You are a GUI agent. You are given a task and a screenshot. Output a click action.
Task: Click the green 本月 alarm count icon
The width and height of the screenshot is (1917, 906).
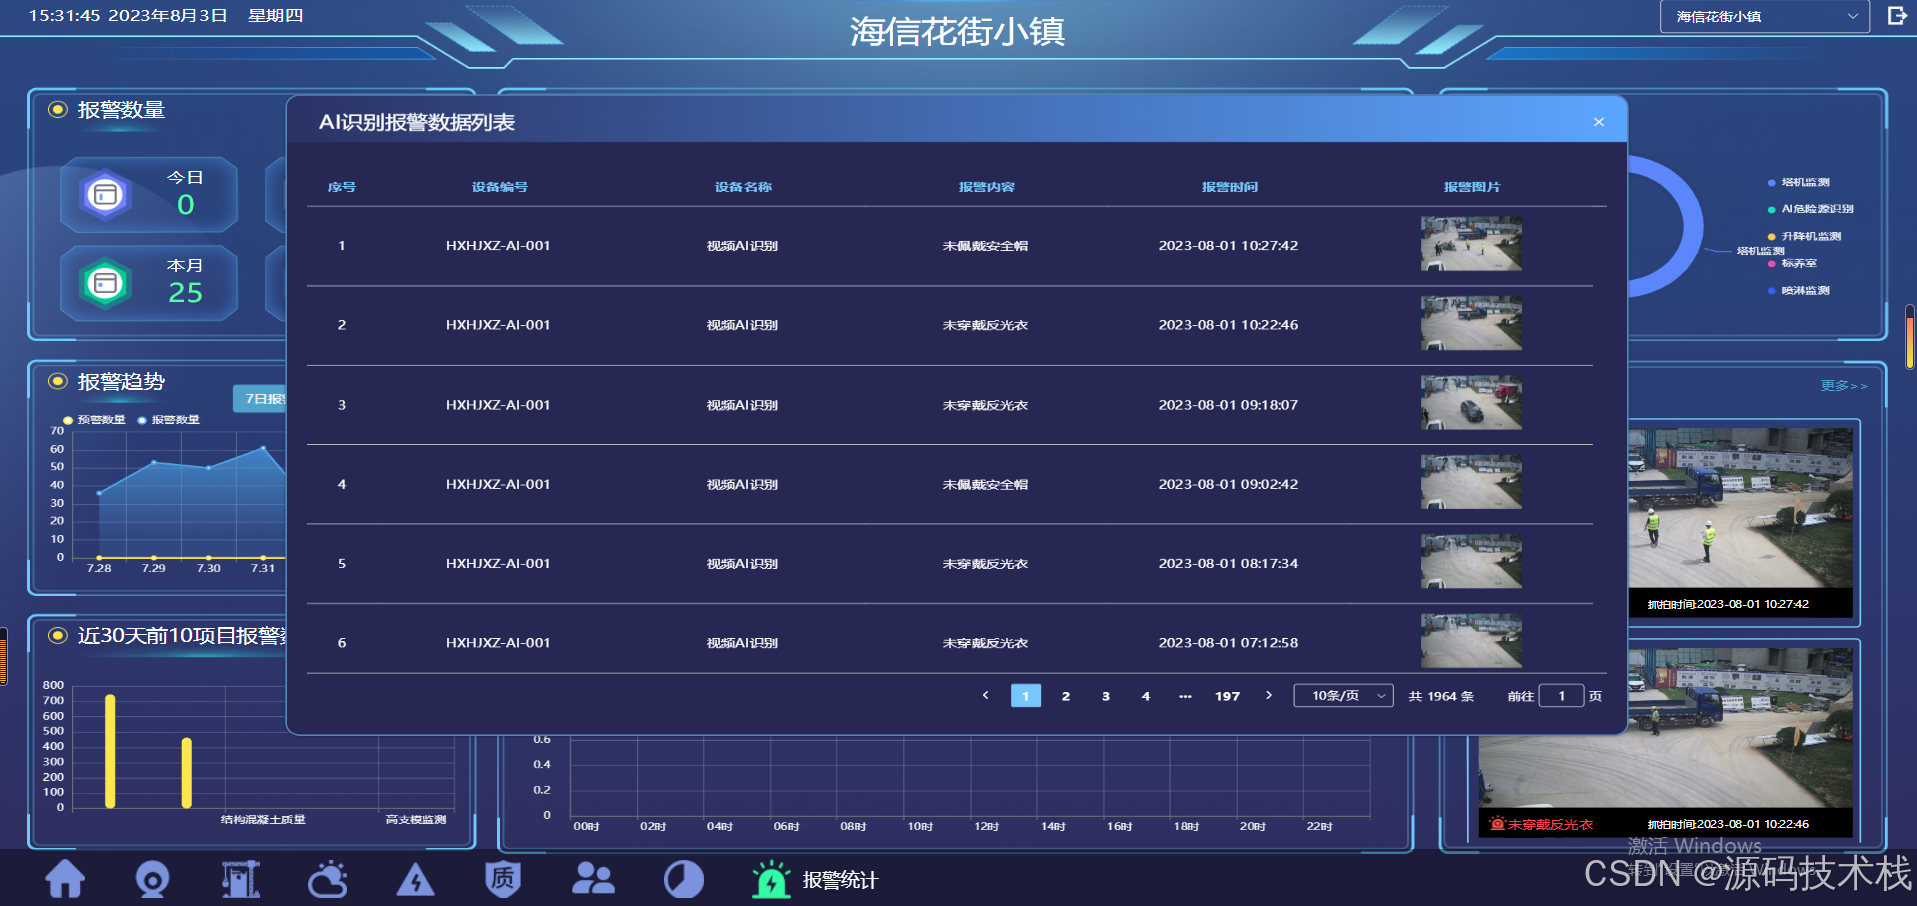click(105, 283)
